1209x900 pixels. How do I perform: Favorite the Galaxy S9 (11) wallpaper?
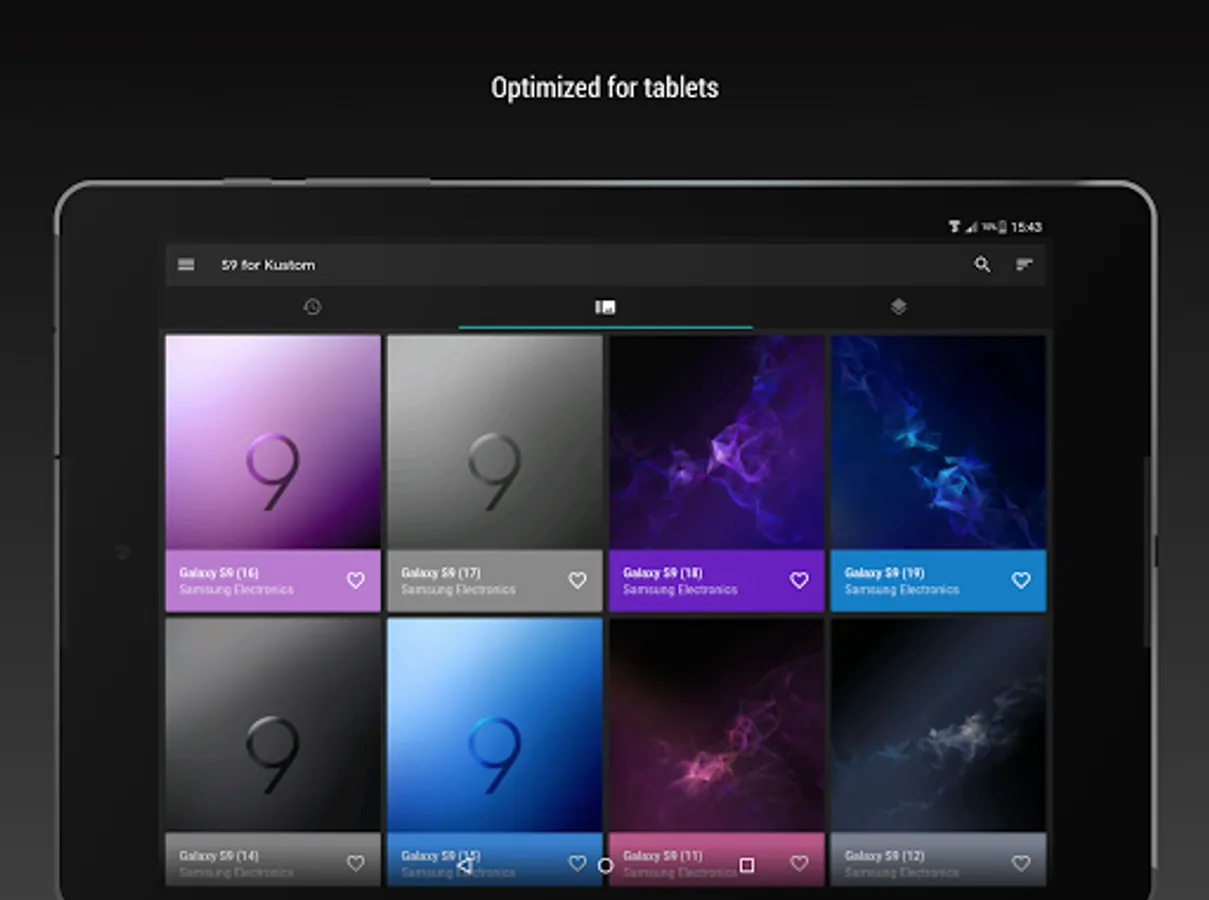point(799,863)
